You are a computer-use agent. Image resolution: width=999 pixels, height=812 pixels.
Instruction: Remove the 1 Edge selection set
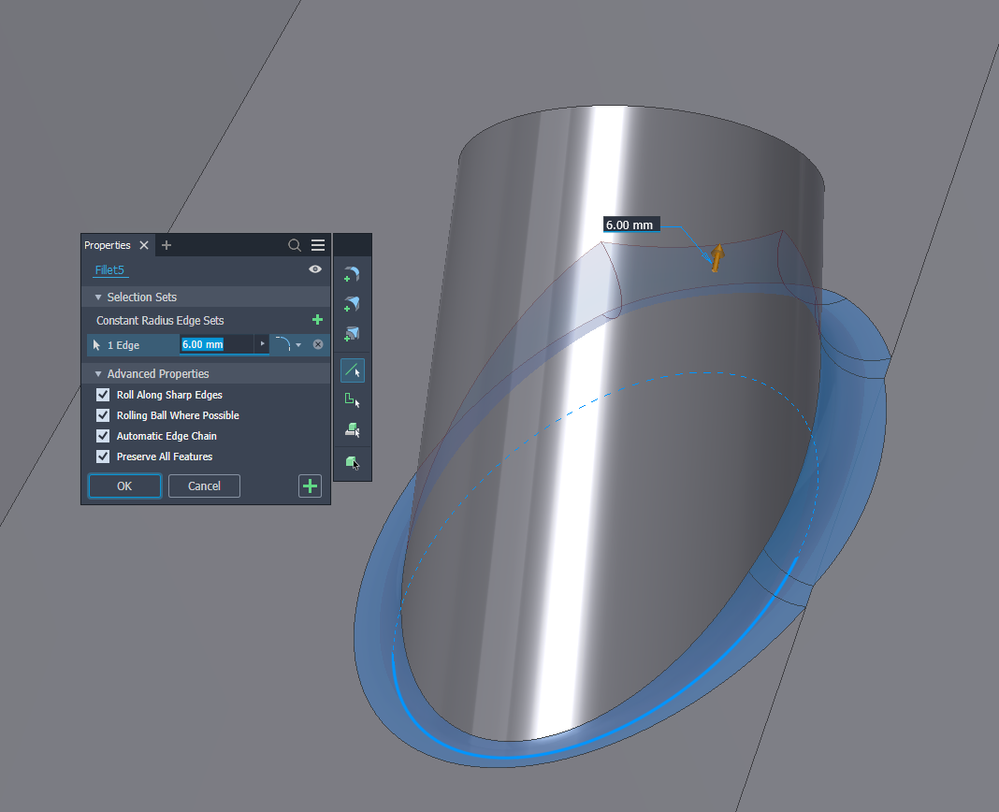[x=318, y=344]
